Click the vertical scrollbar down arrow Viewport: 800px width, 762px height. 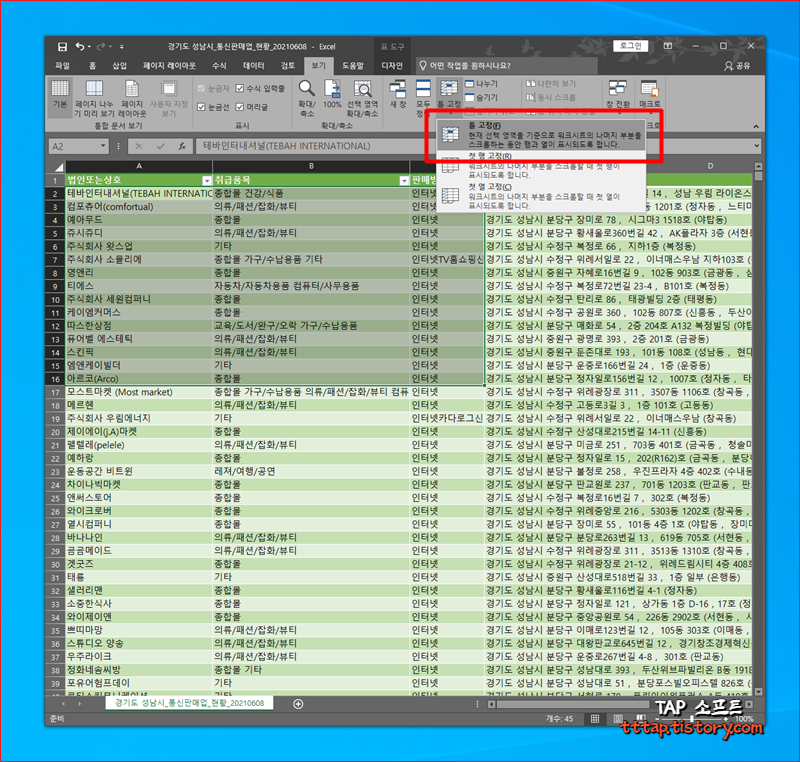tap(758, 692)
